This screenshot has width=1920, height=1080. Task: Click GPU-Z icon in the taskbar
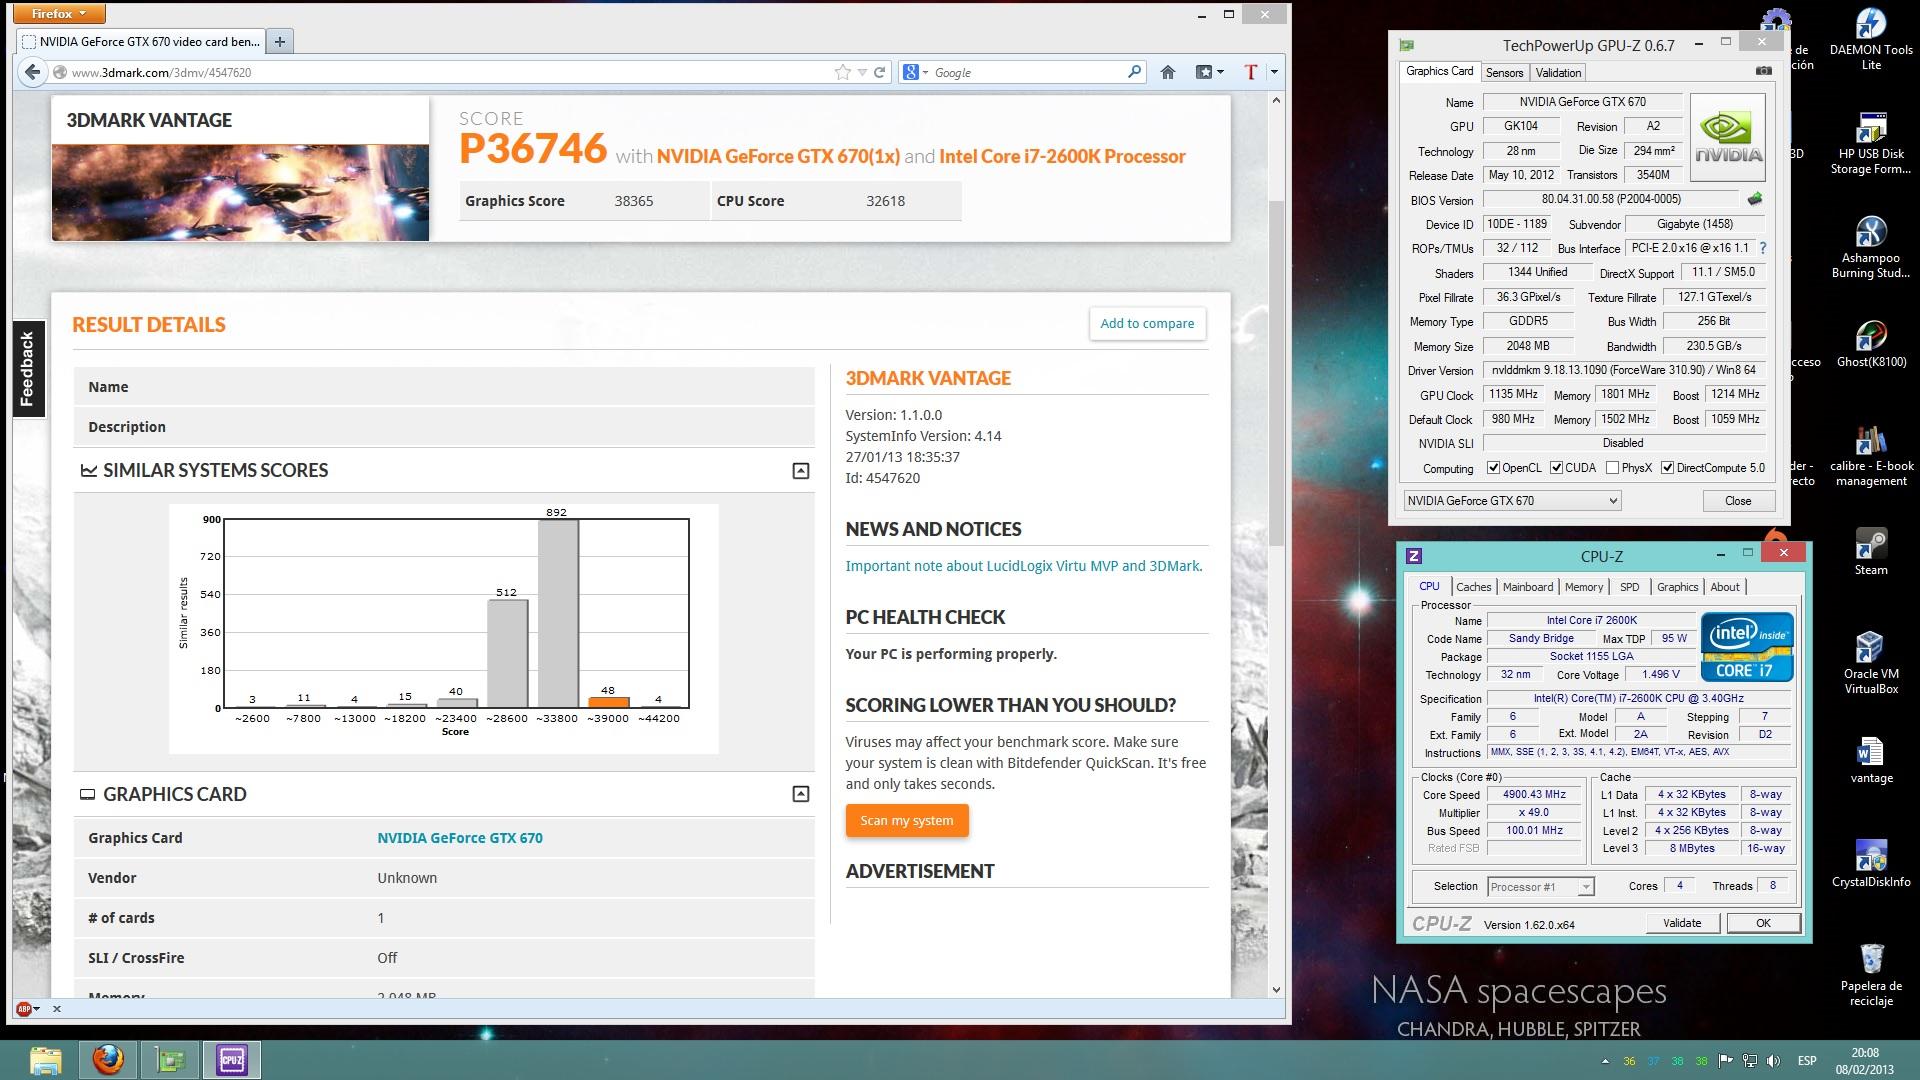coord(170,1060)
